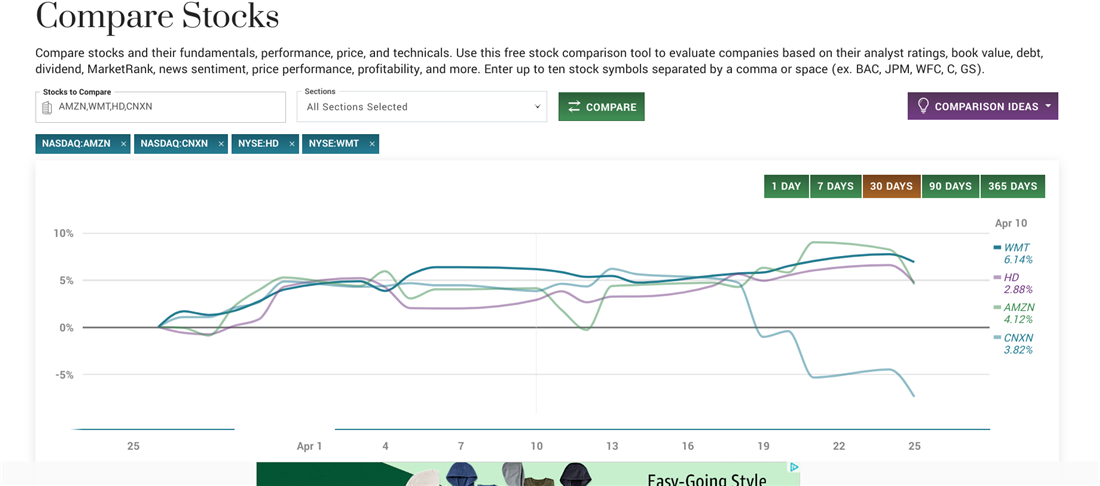Toggle the HD series in chart legend
This screenshot has width=1100, height=486.
(x=1010, y=277)
